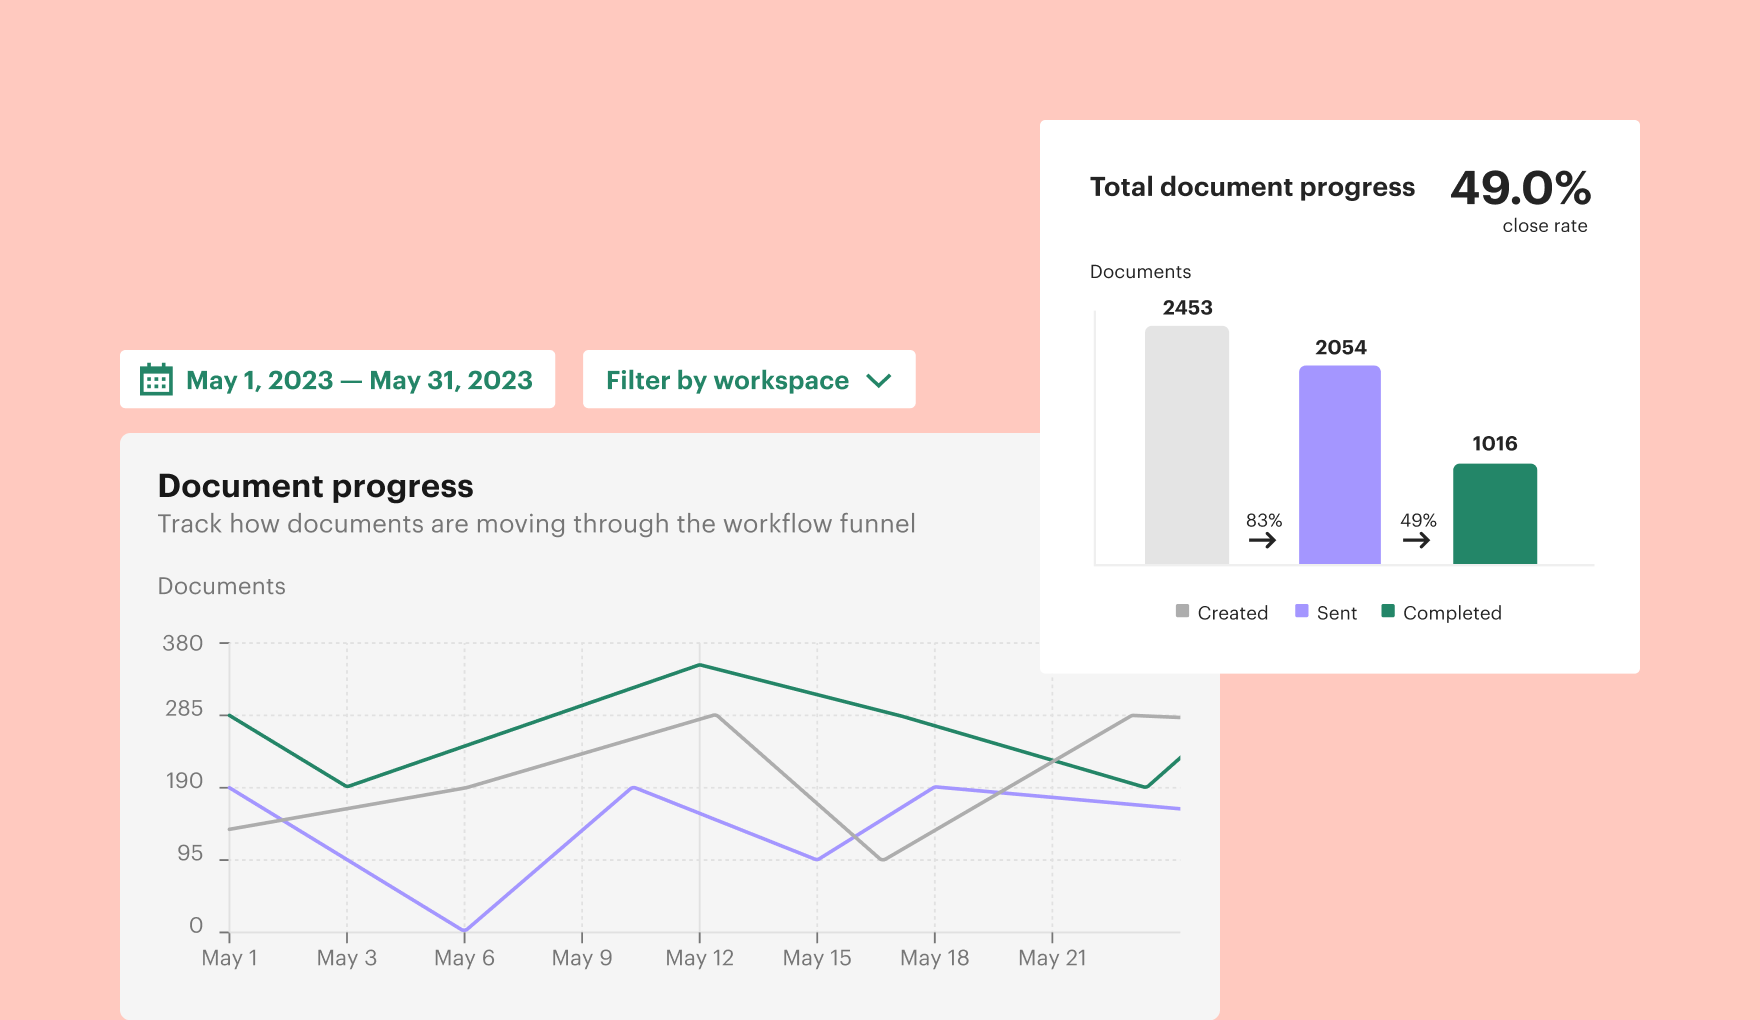
Task: Toggle the Created legend square
Action: [x=1182, y=611]
